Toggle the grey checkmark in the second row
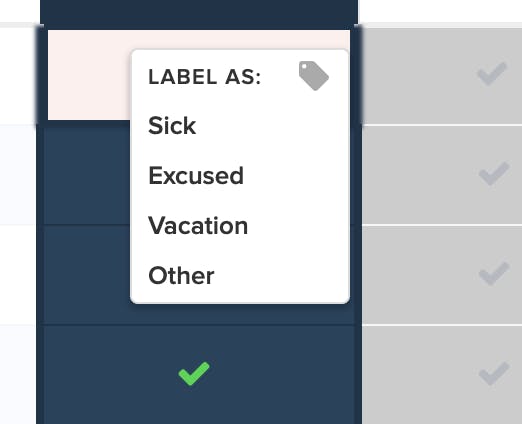 coord(494,173)
